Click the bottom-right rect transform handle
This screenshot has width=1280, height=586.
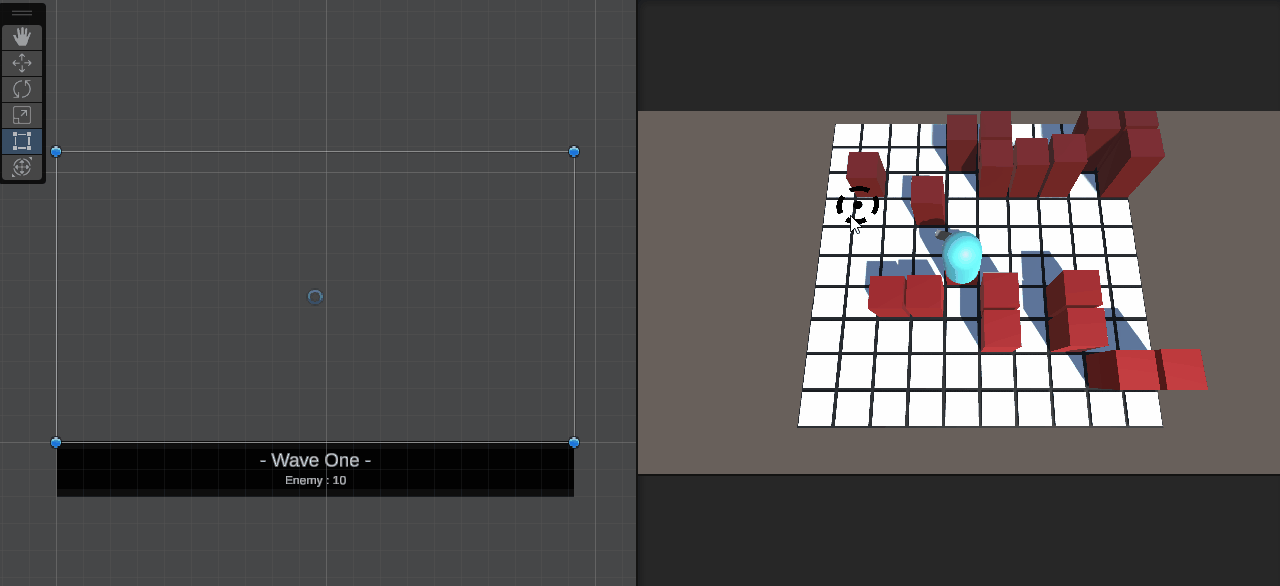[574, 442]
